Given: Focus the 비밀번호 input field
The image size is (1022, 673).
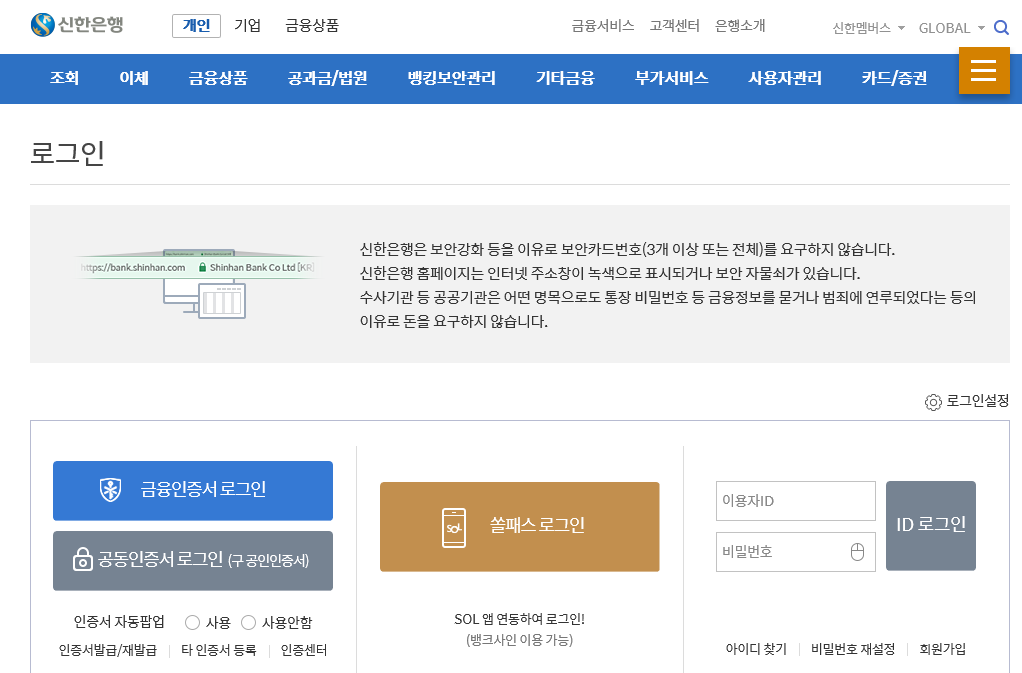Looking at the screenshot, I should 795,552.
